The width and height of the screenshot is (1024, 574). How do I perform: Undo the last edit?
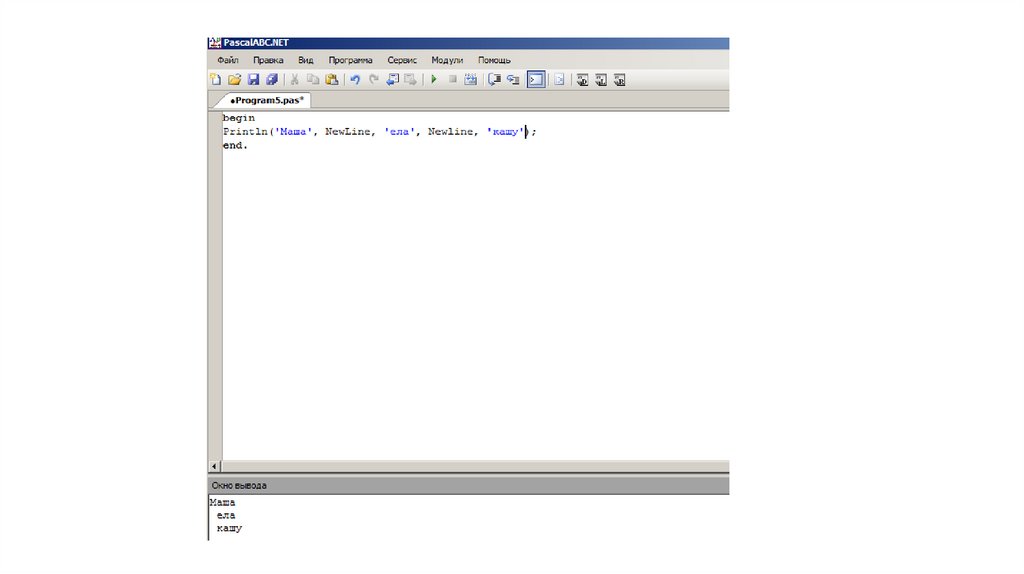pyautogui.click(x=355, y=80)
